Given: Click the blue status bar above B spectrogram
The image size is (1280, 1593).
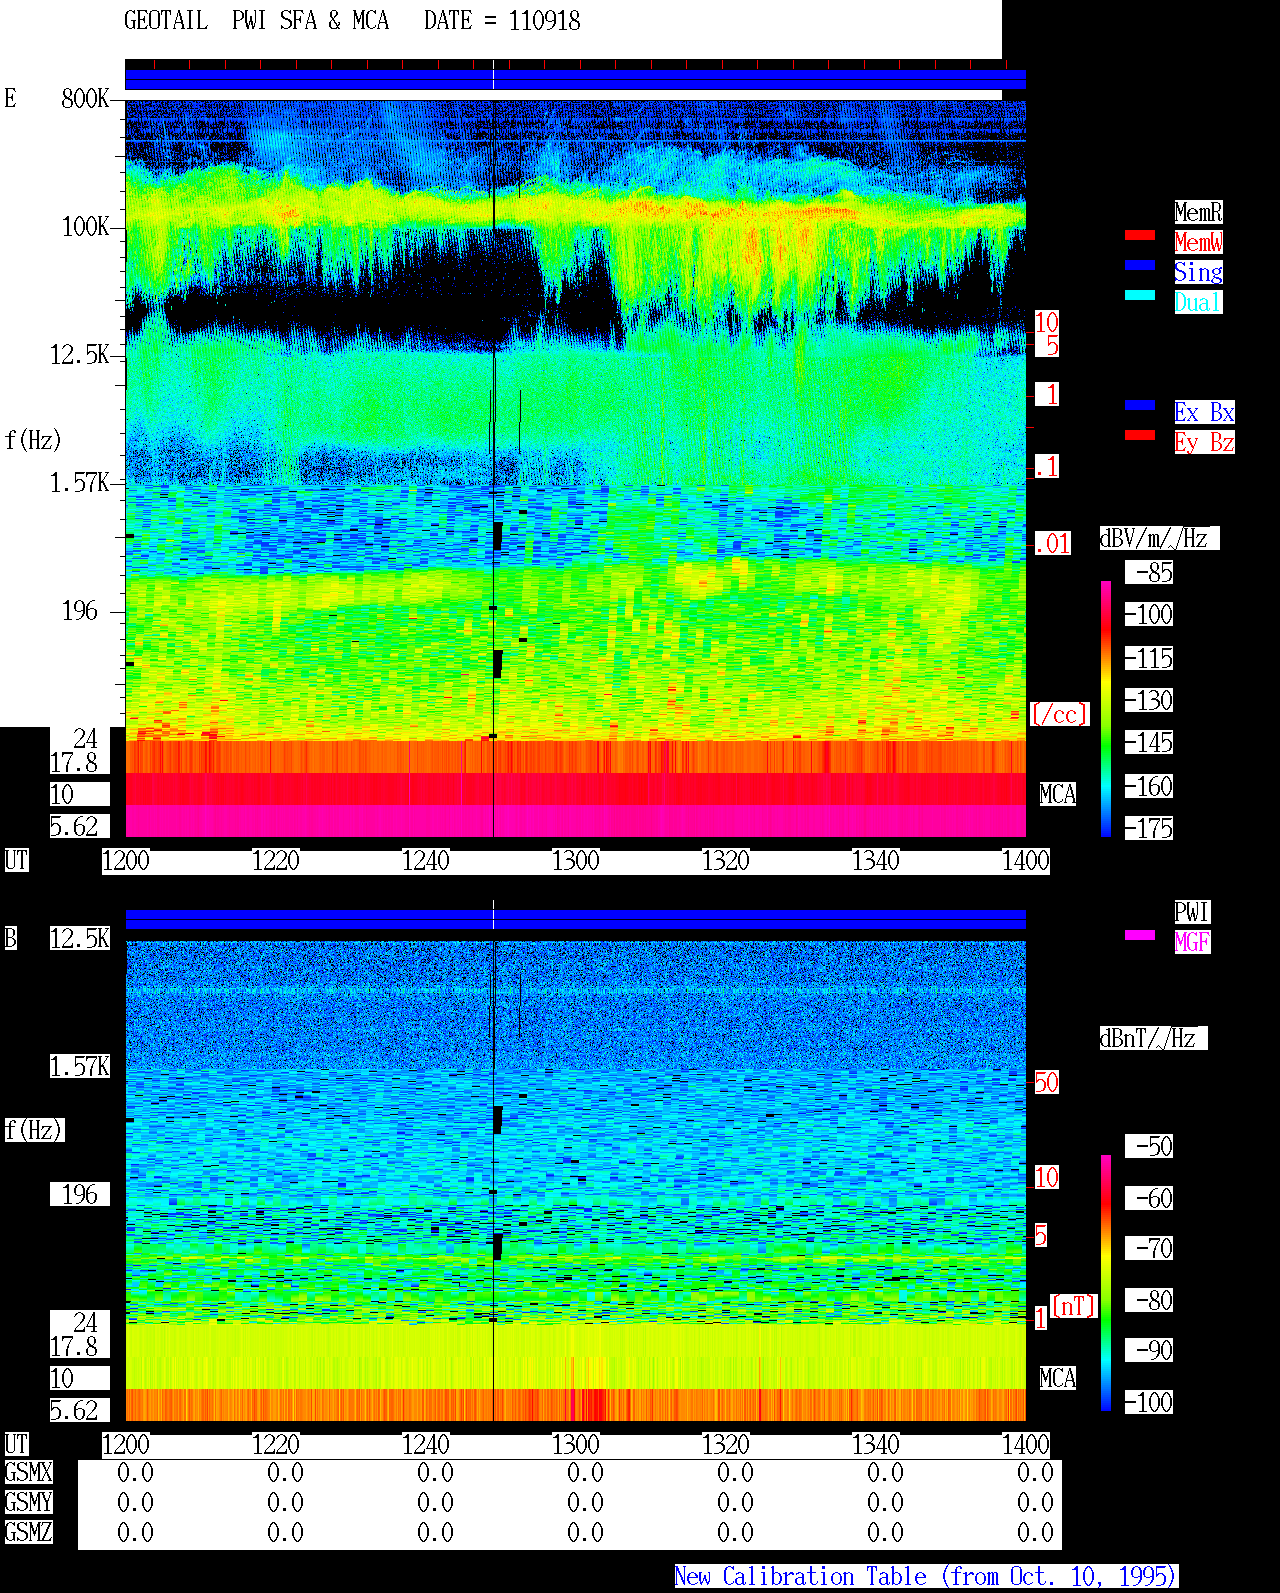Looking at the screenshot, I should click(575, 919).
